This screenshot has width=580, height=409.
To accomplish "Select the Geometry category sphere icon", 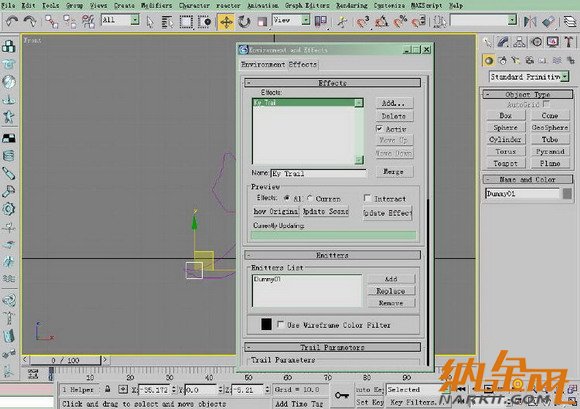I will point(489,60).
